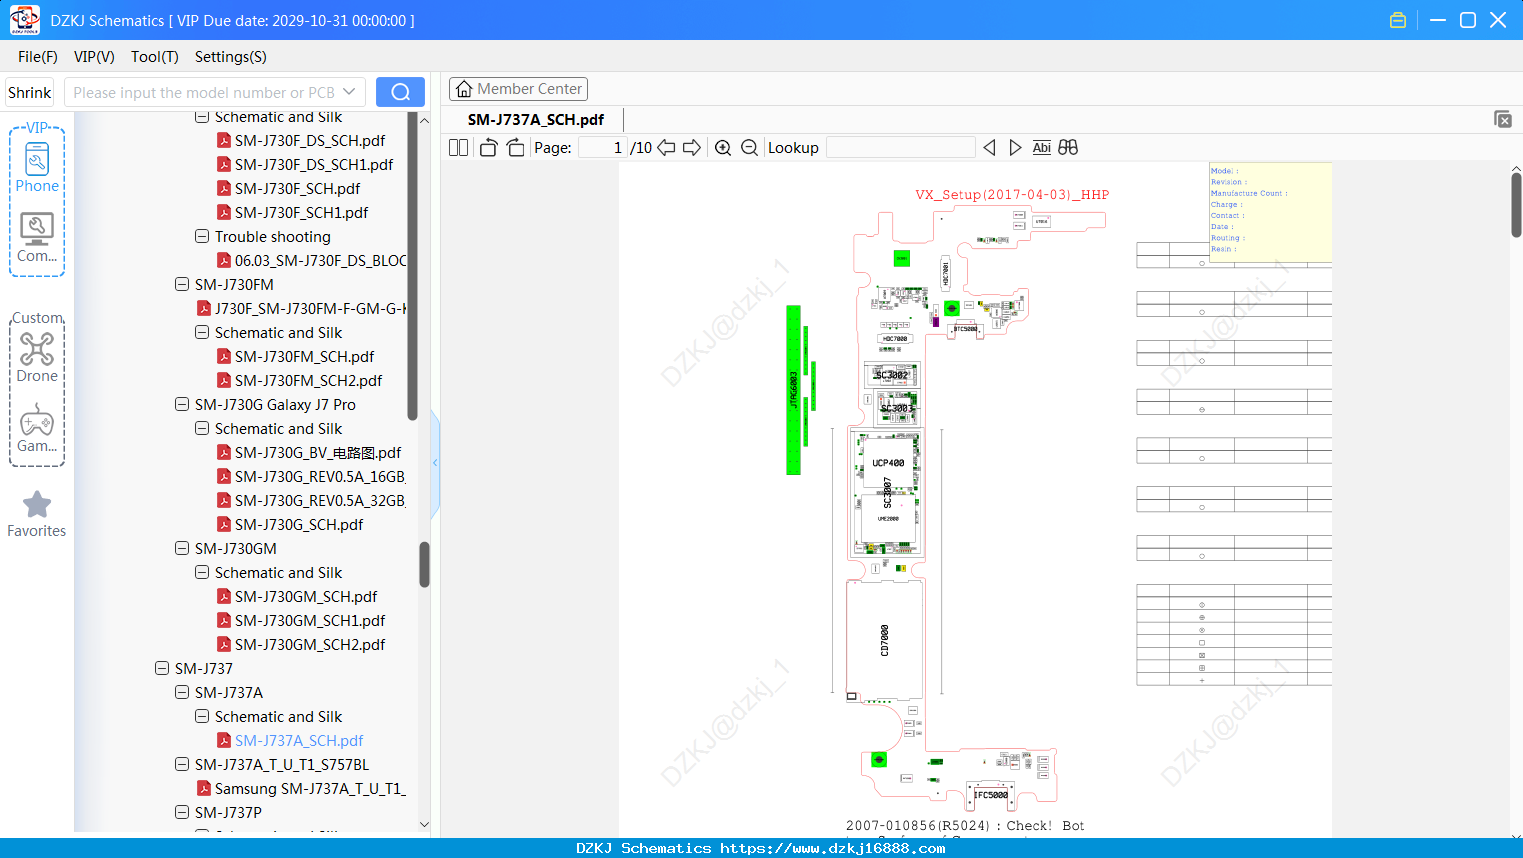Open the Tool(T) menu
Viewport: 1523px width, 858px height.
point(155,57)
